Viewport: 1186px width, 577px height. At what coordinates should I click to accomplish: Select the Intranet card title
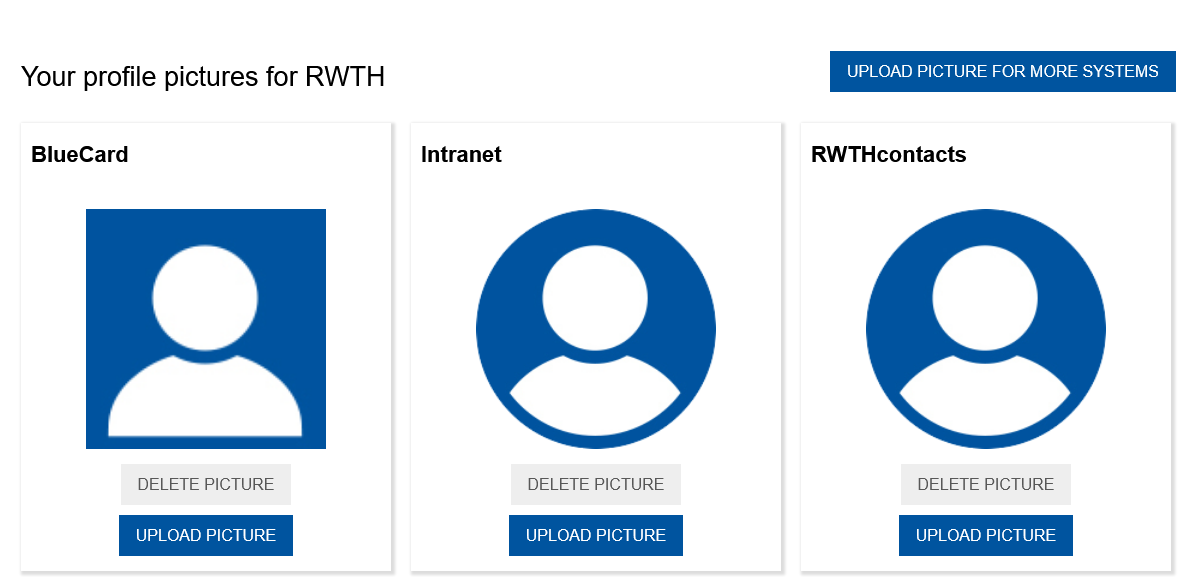[461, 155]
